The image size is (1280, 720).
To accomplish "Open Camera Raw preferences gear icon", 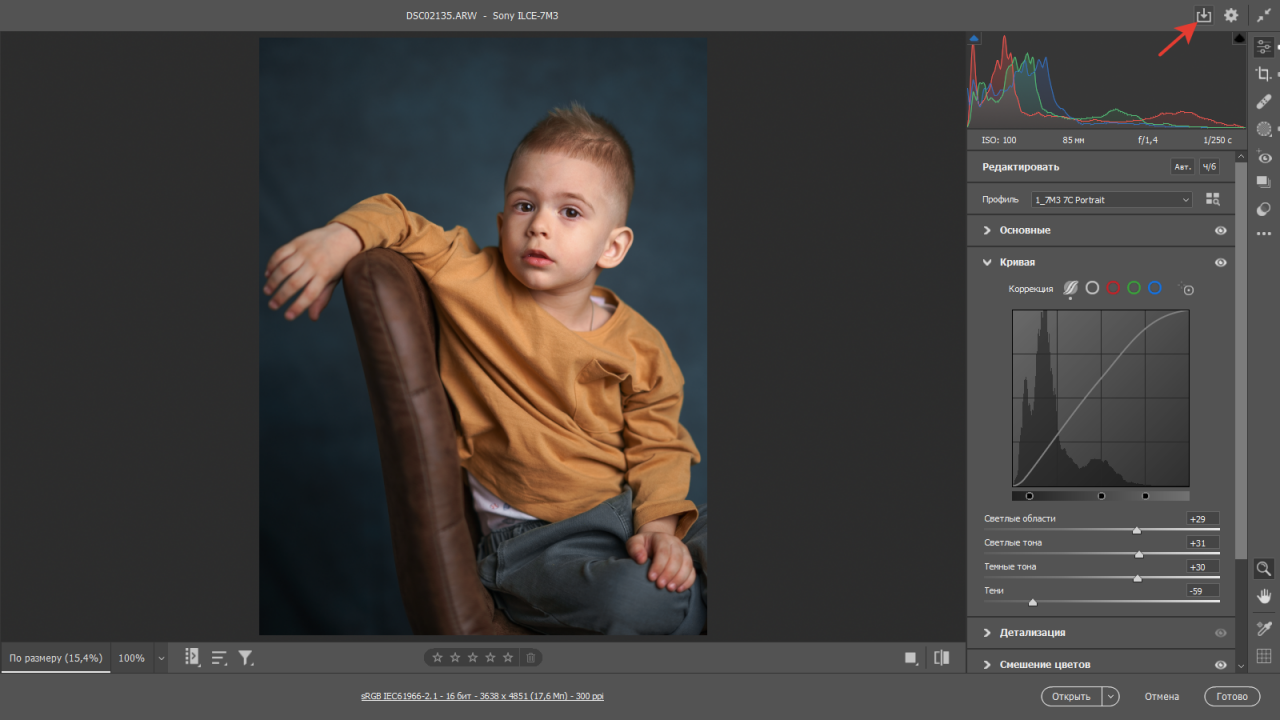I will point(1231,15).
